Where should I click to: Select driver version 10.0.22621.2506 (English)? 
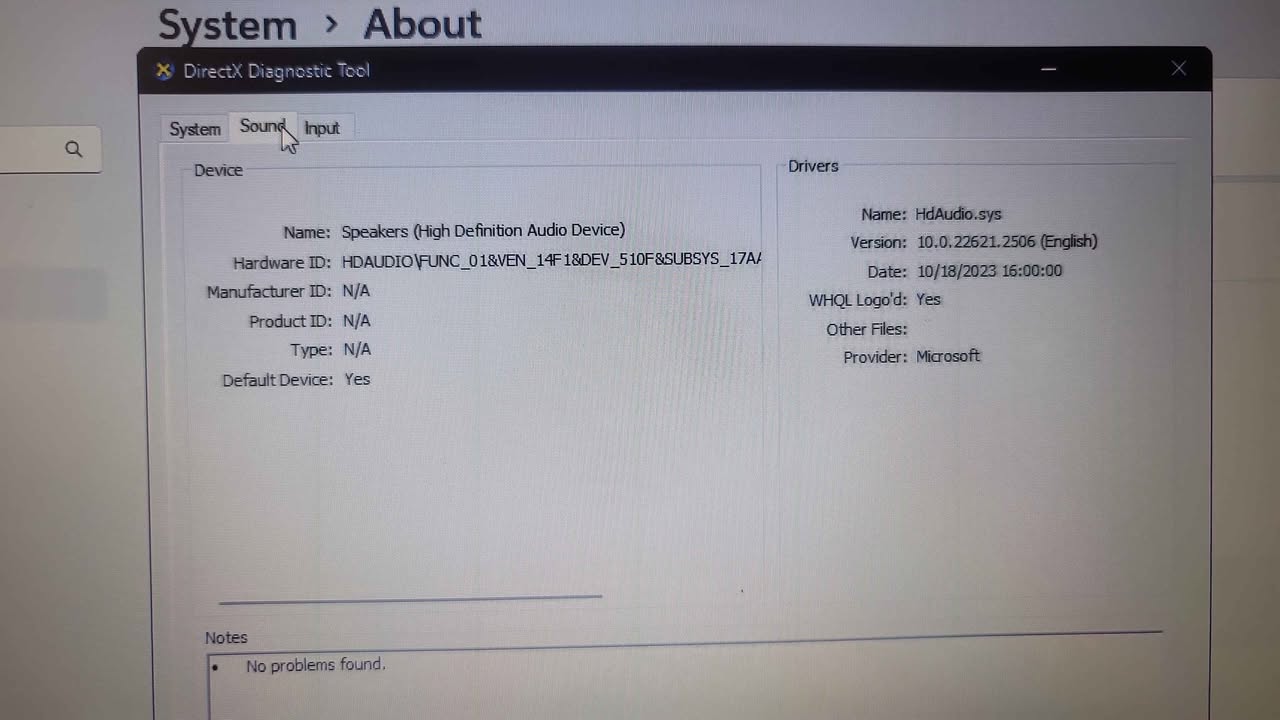tap(1007, 242)
